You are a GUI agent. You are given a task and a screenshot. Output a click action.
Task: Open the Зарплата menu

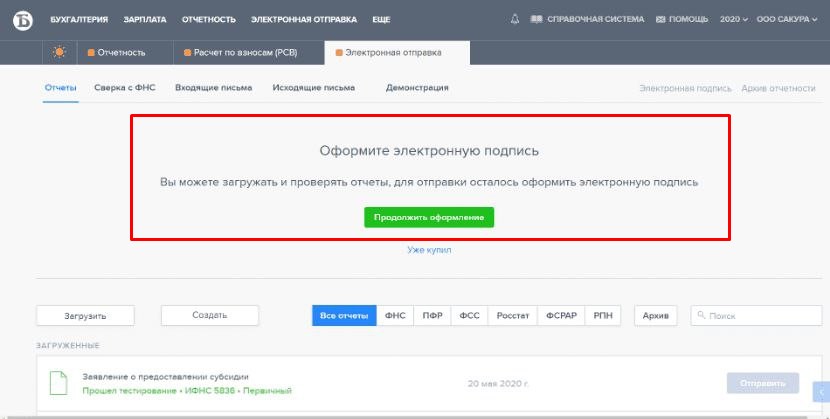145,20
